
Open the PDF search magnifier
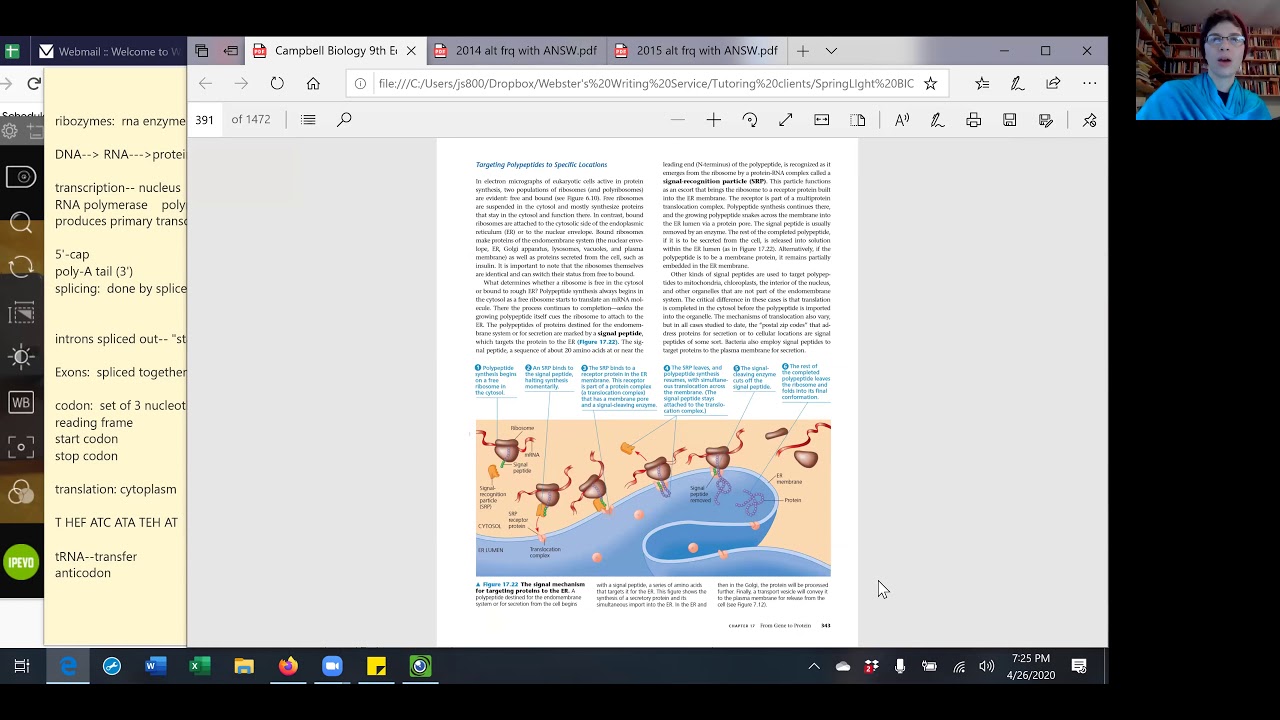[x=344, y=120]
